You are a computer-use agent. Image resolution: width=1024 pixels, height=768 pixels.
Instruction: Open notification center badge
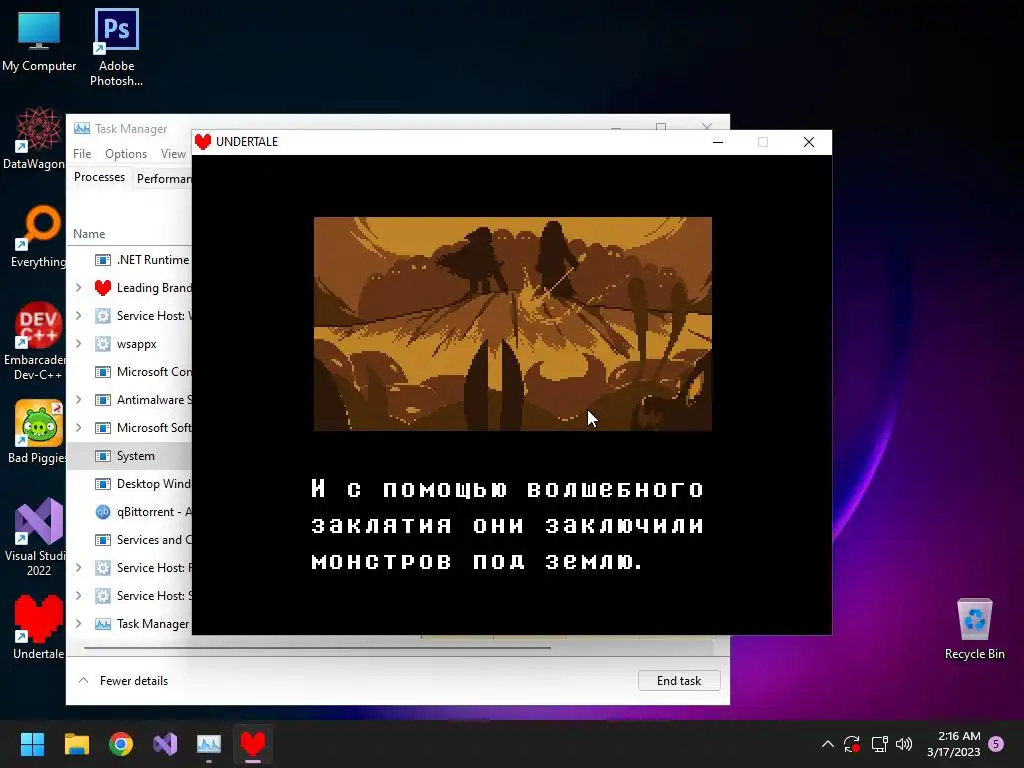point(996,744)
